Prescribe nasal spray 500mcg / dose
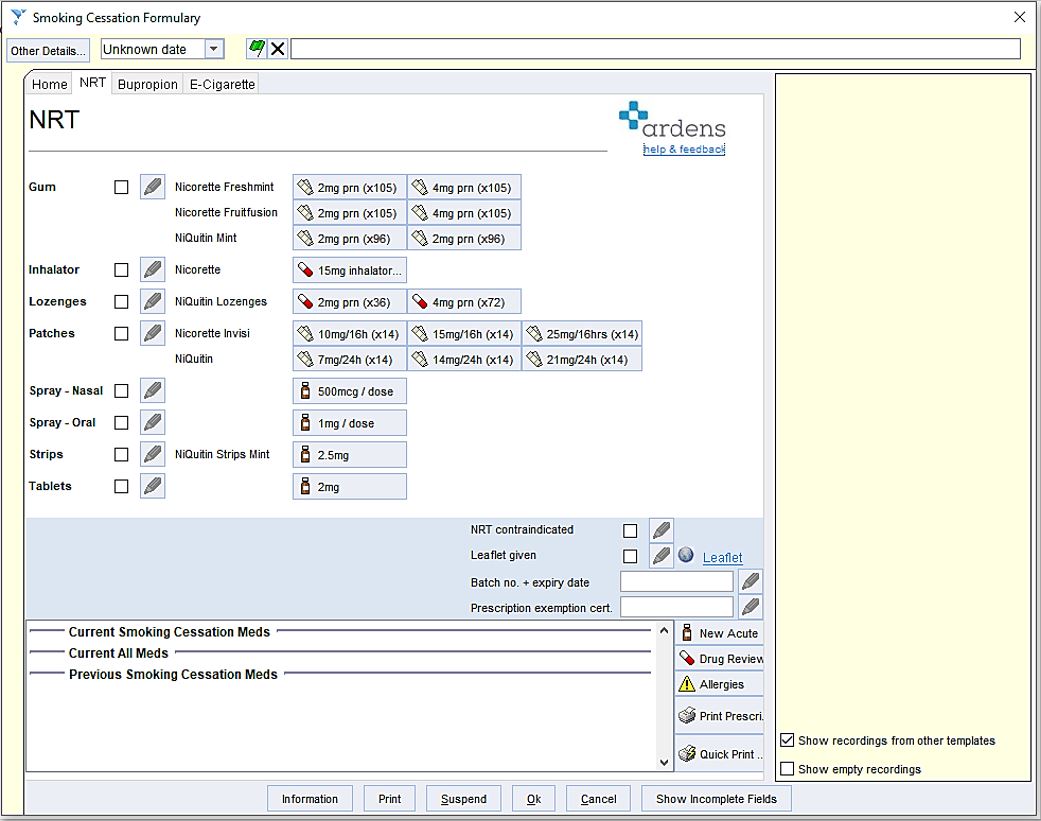Image resolution: width=1041 pixels, height=821 pixels. click(349, 391)
